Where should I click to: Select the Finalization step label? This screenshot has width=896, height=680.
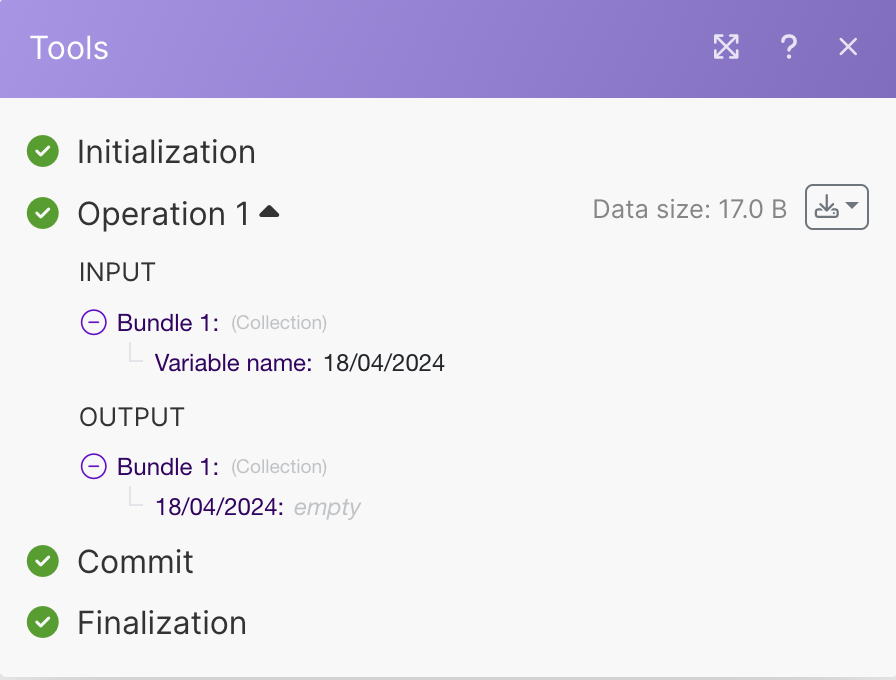pos(162,623)
